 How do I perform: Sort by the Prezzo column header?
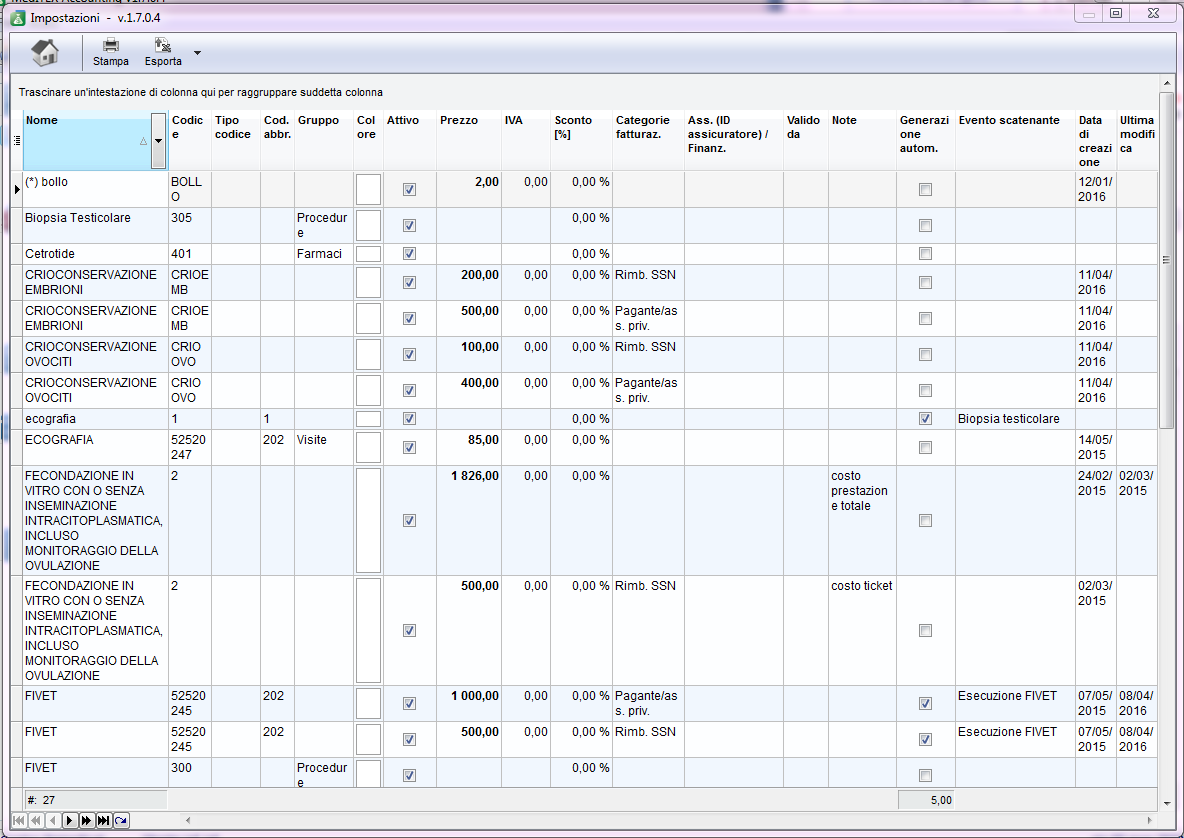click(468, 140)
